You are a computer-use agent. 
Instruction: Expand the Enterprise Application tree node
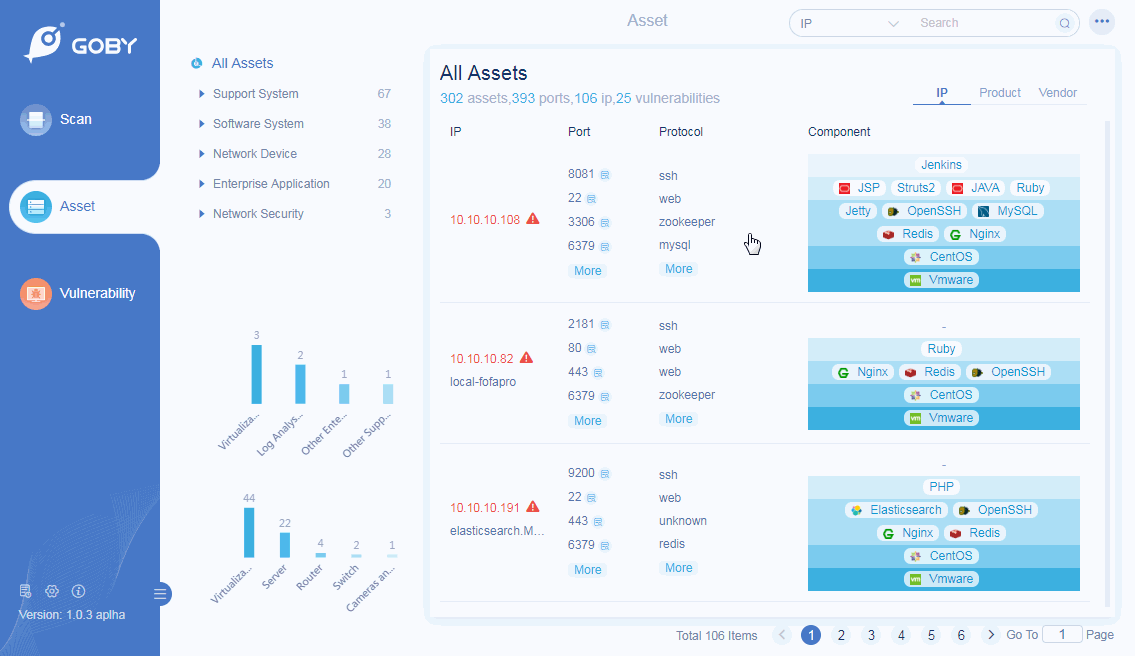pos(201,184)
